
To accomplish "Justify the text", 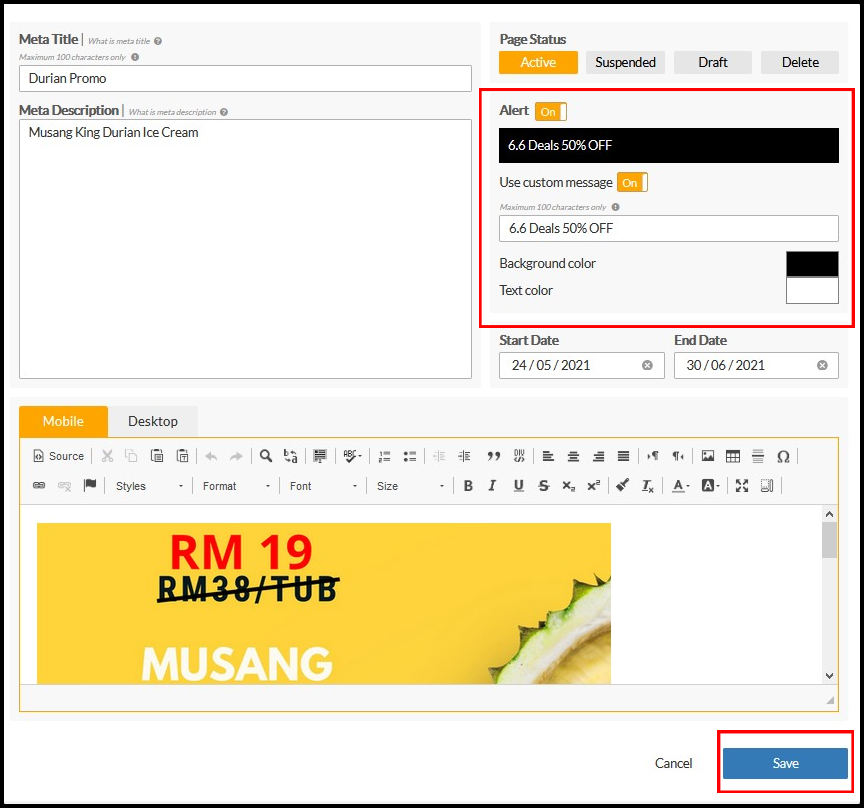I will coord(623,456).
